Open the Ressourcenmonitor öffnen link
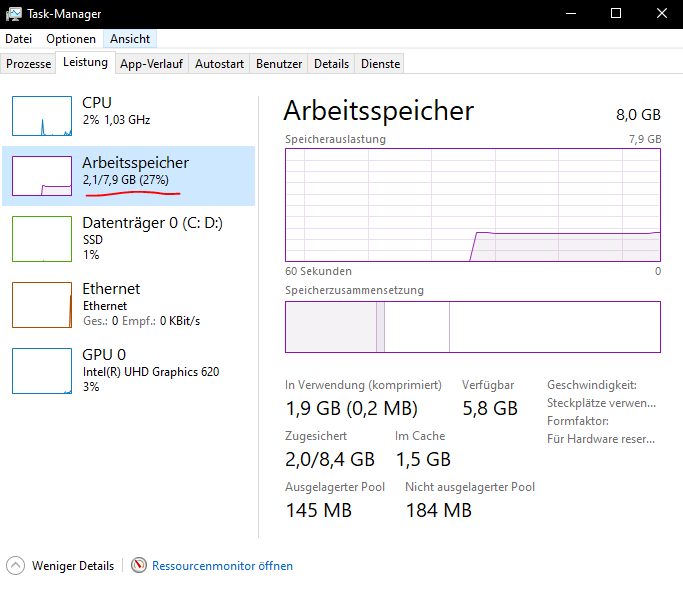683x589 pixels. tap(222, 565)
